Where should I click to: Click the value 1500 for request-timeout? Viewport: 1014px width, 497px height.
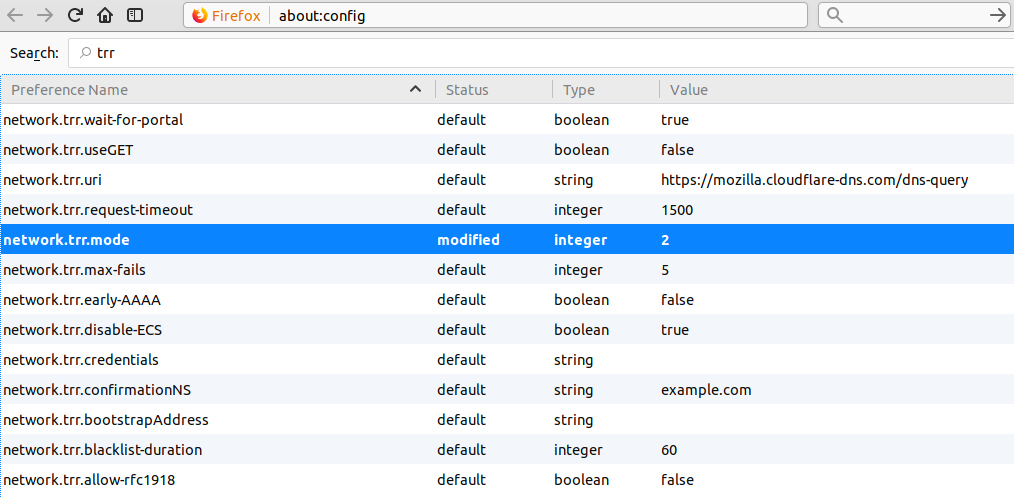point(676,210)
